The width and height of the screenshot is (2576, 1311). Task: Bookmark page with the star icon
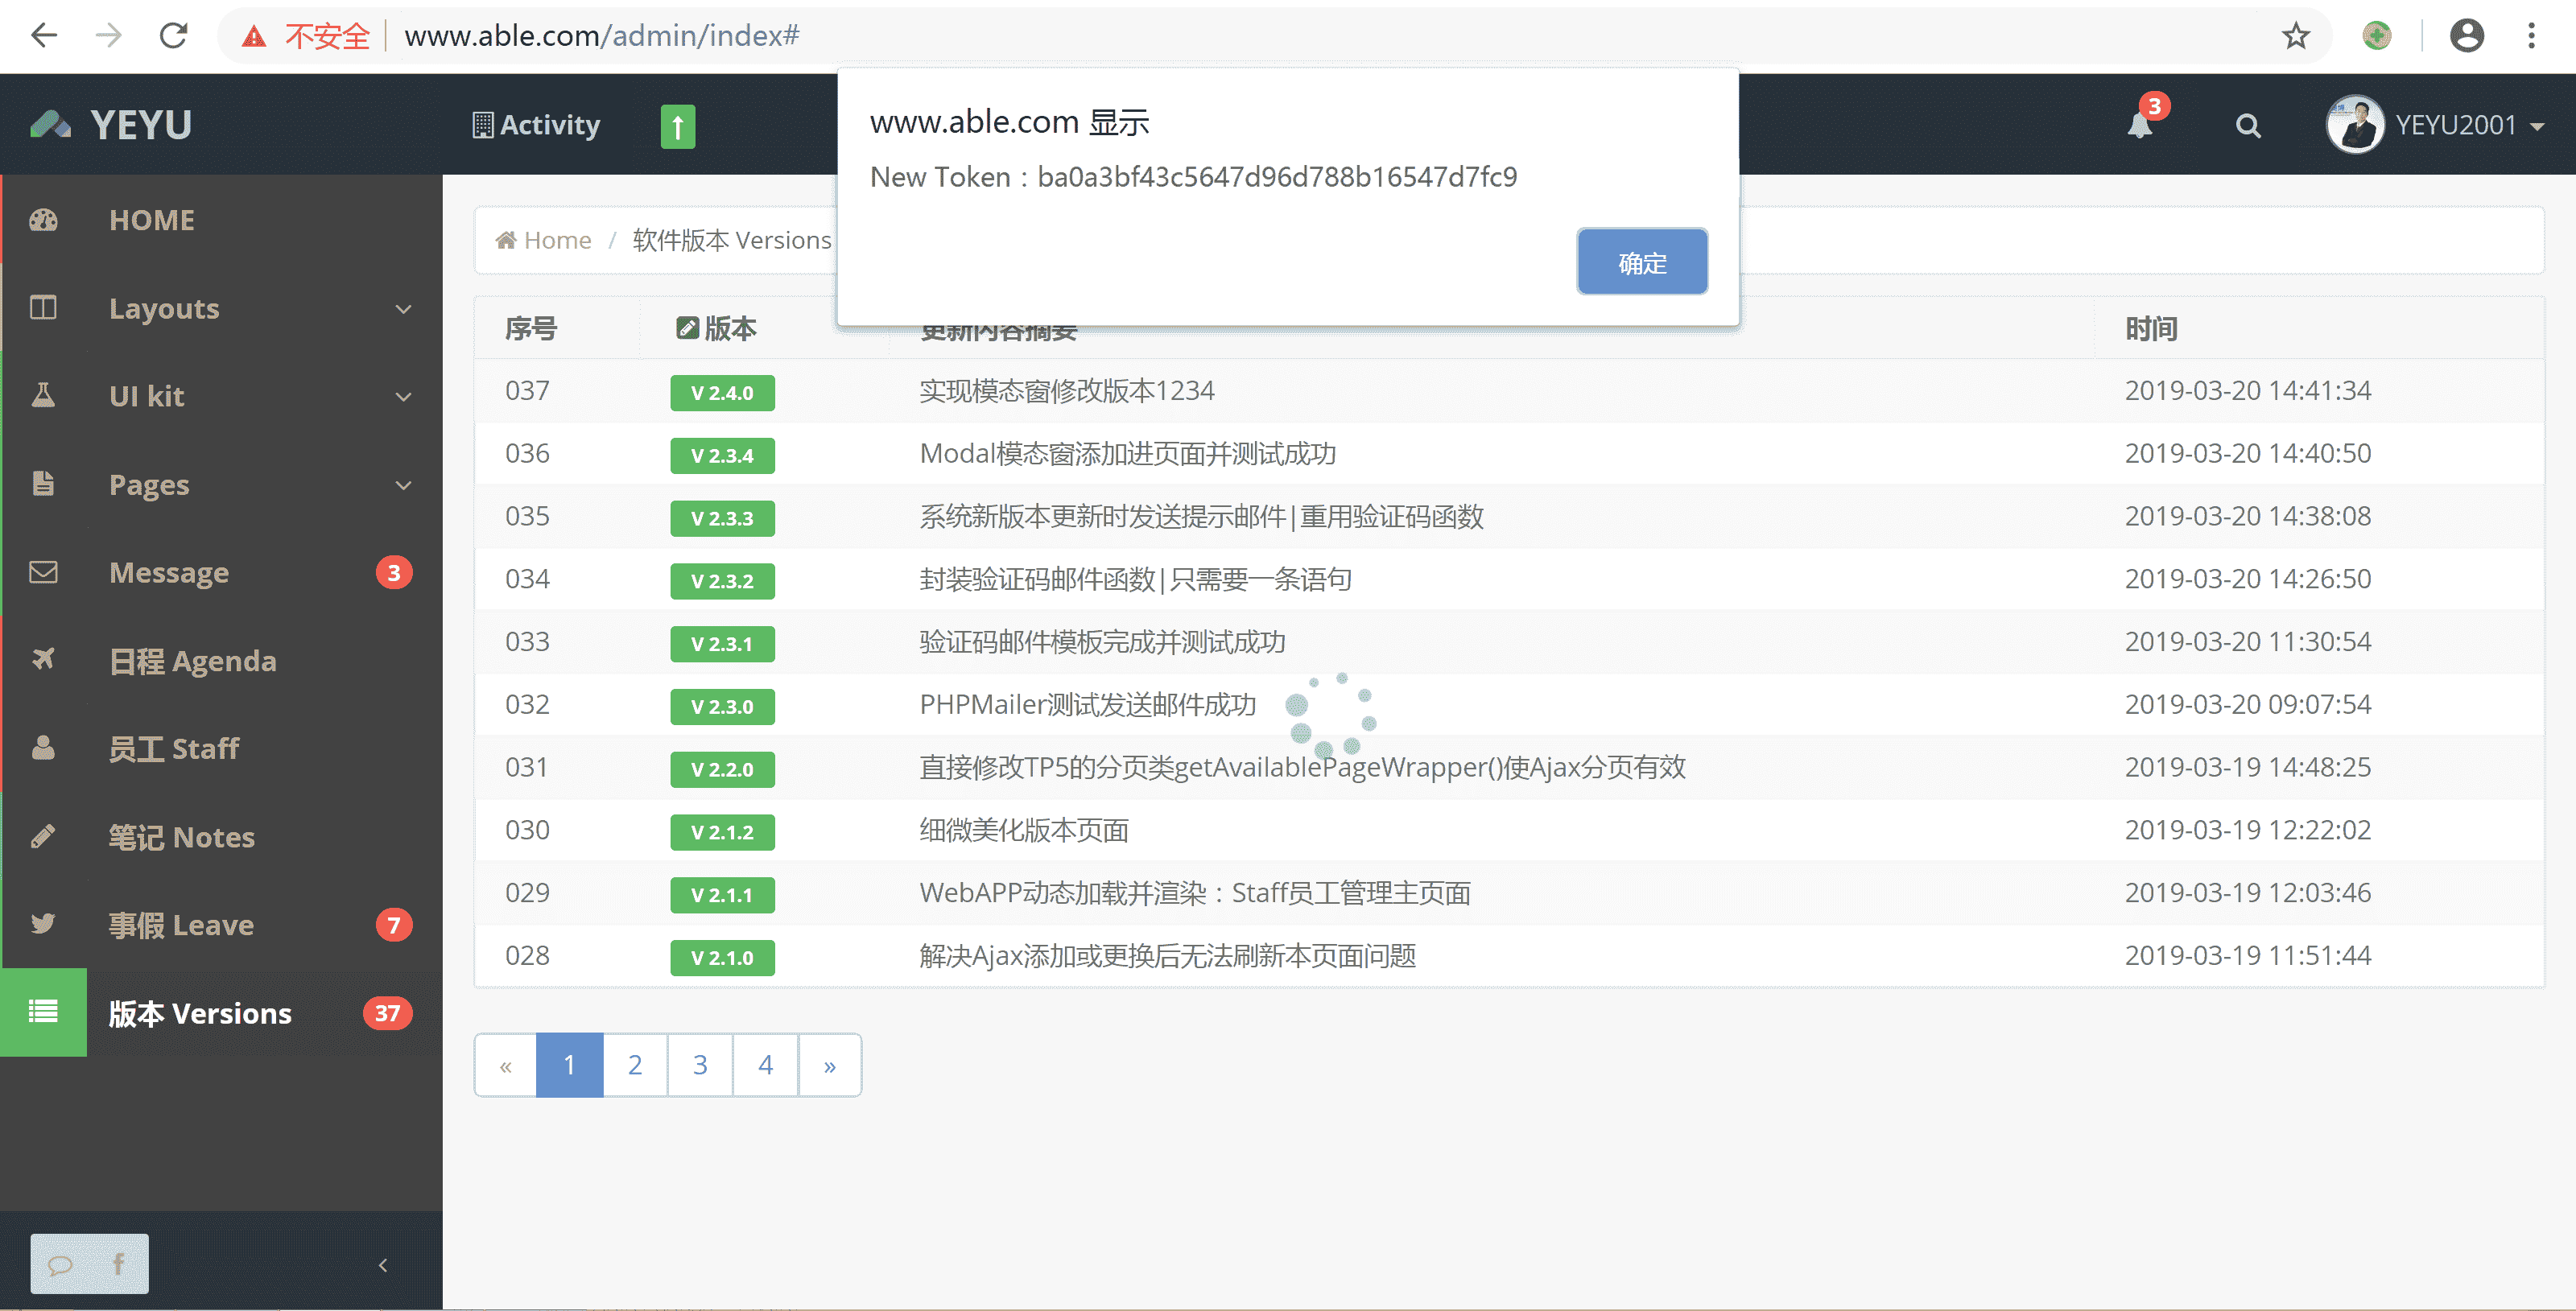coord(2295,36)
